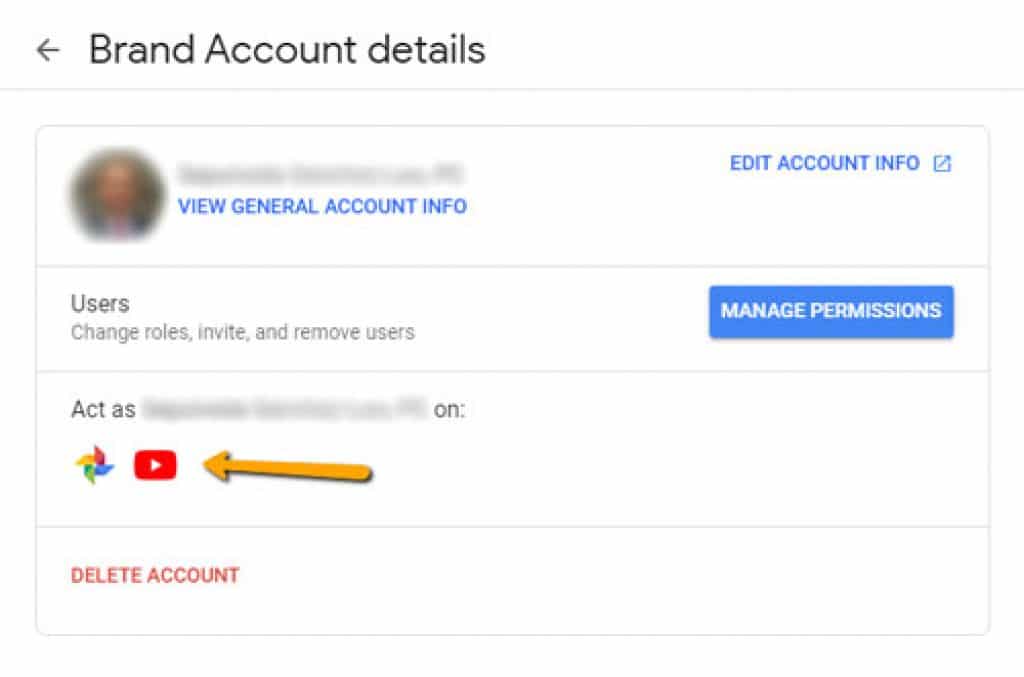Viewport: 1024px width, 677px height.
Task: Click the word 'details' in page title
Action: 426,50
